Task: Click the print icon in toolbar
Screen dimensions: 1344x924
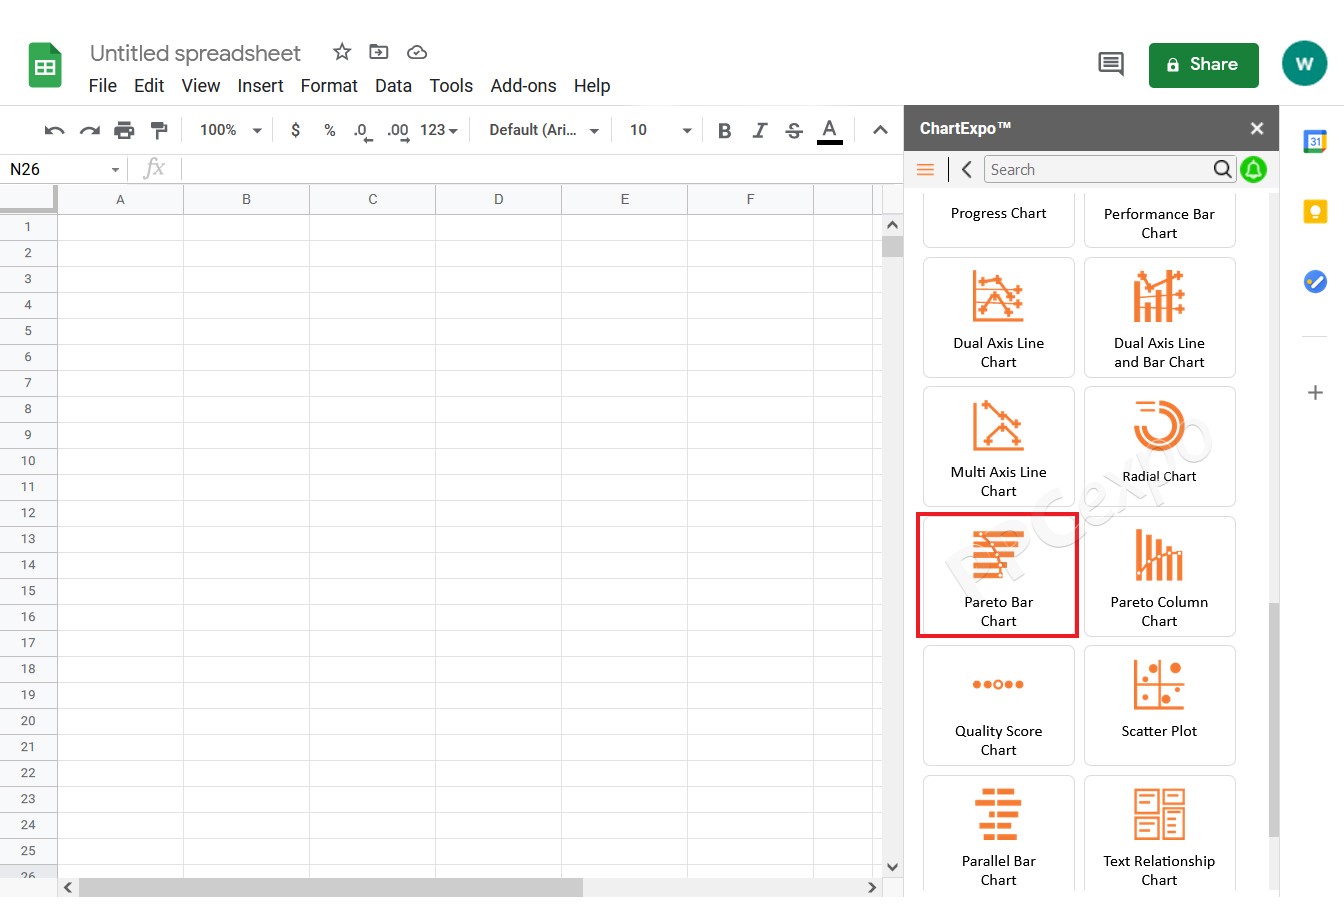Action: point(124,130)
